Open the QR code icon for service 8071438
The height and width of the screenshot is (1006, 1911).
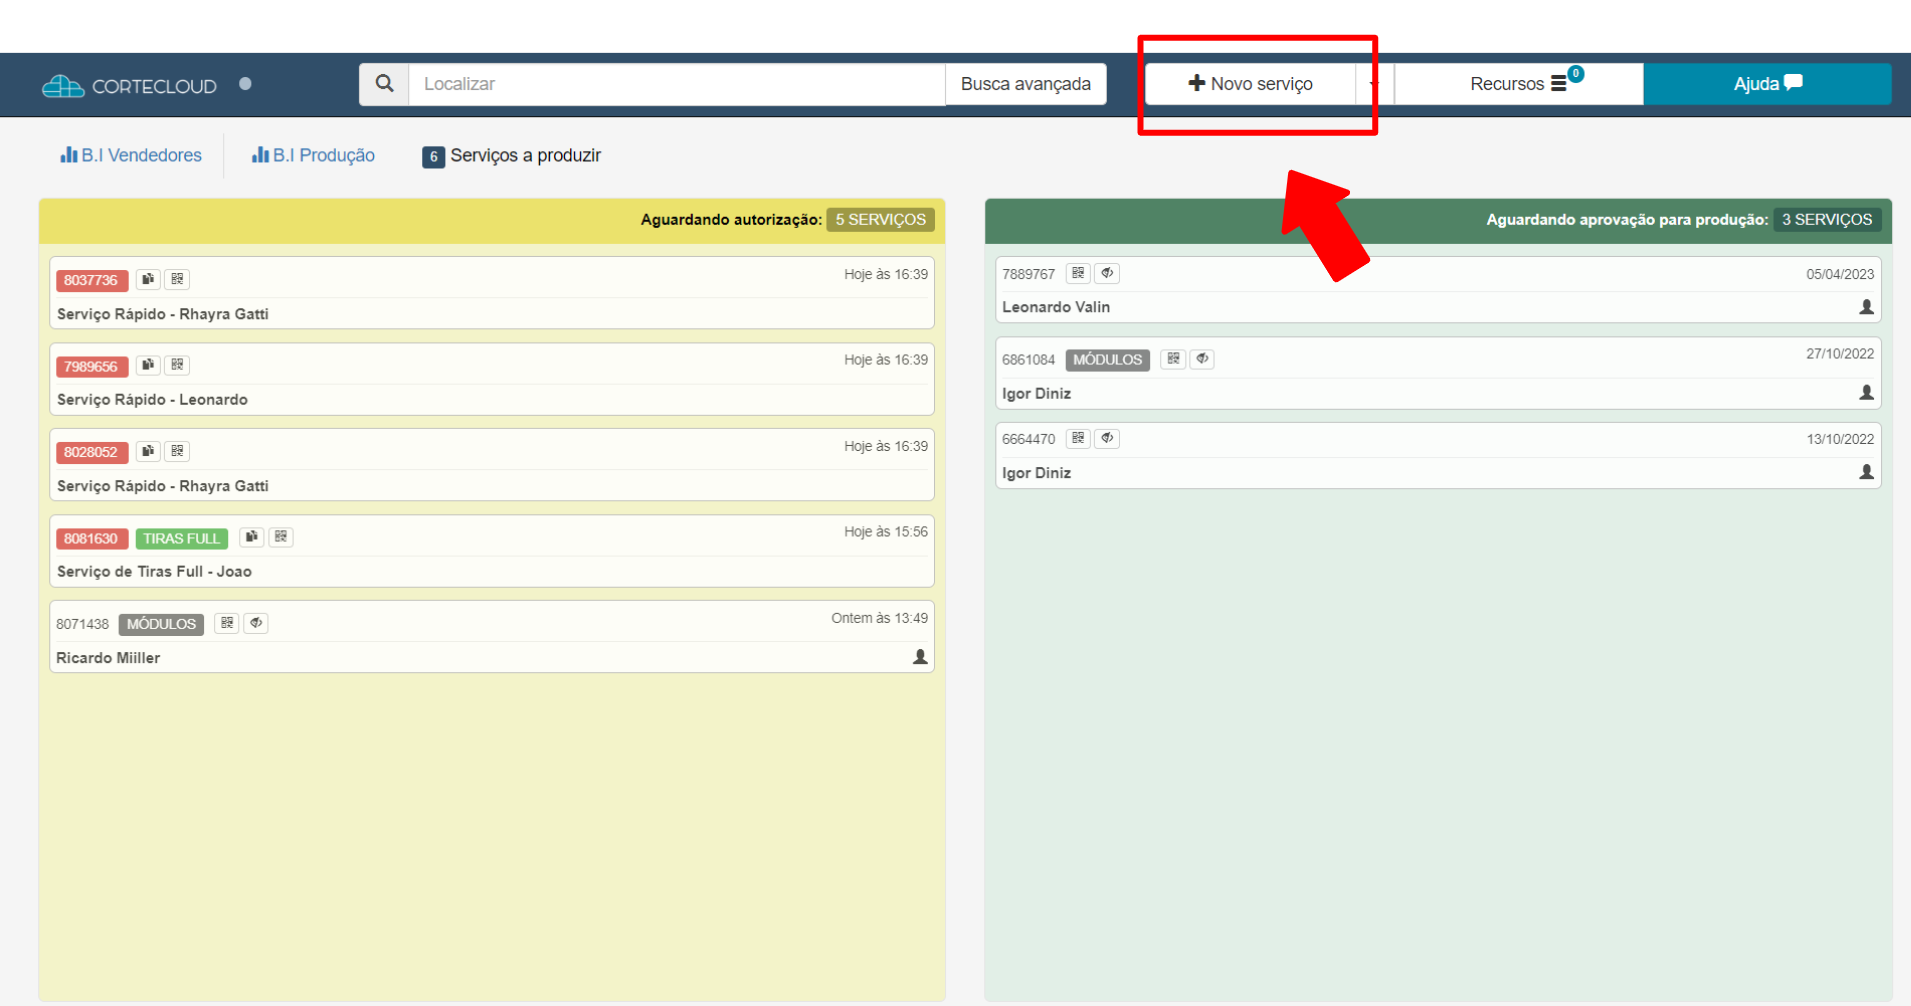tap(227, 623)
